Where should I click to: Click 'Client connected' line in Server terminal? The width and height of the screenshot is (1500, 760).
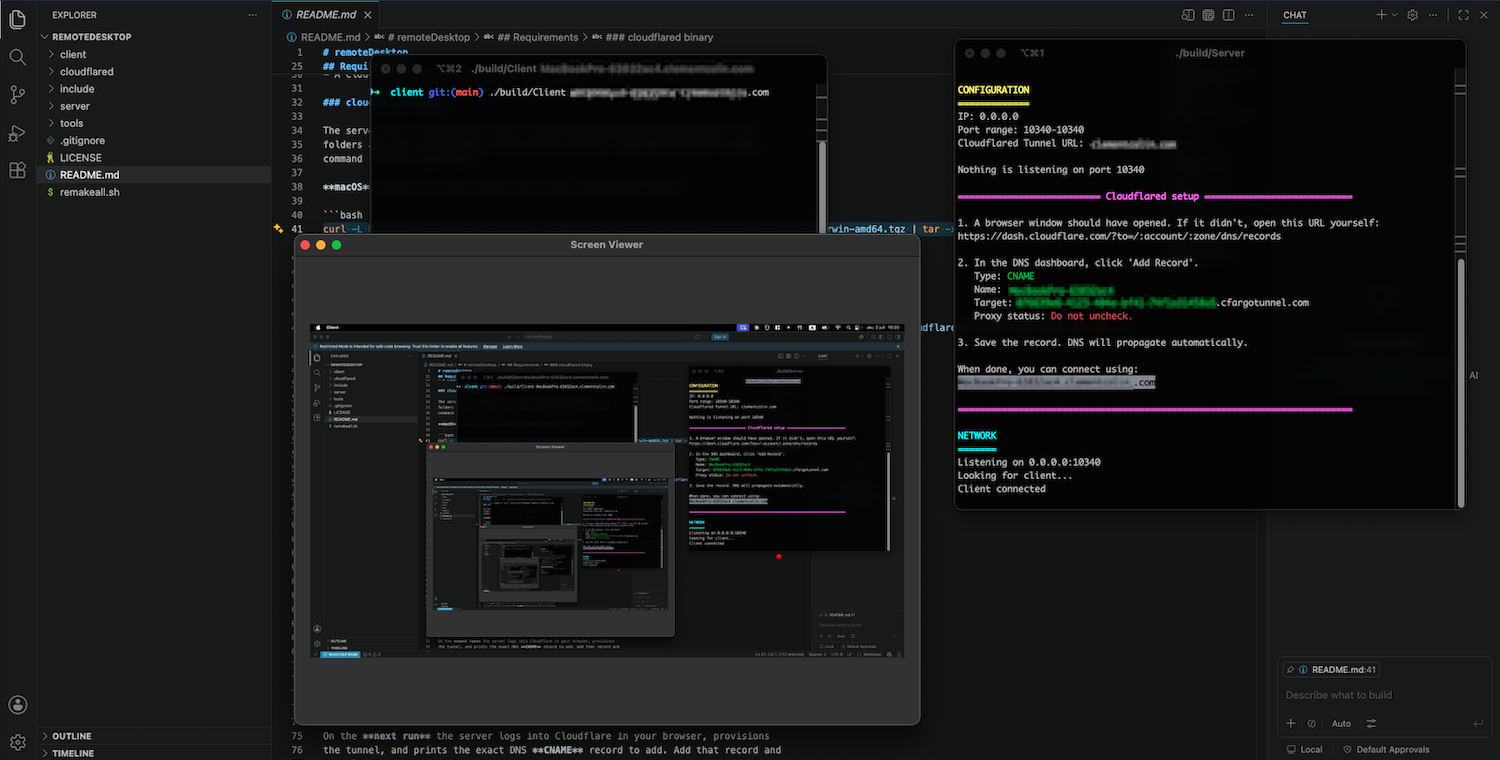pyautogui.click(x=1001, y=489)
